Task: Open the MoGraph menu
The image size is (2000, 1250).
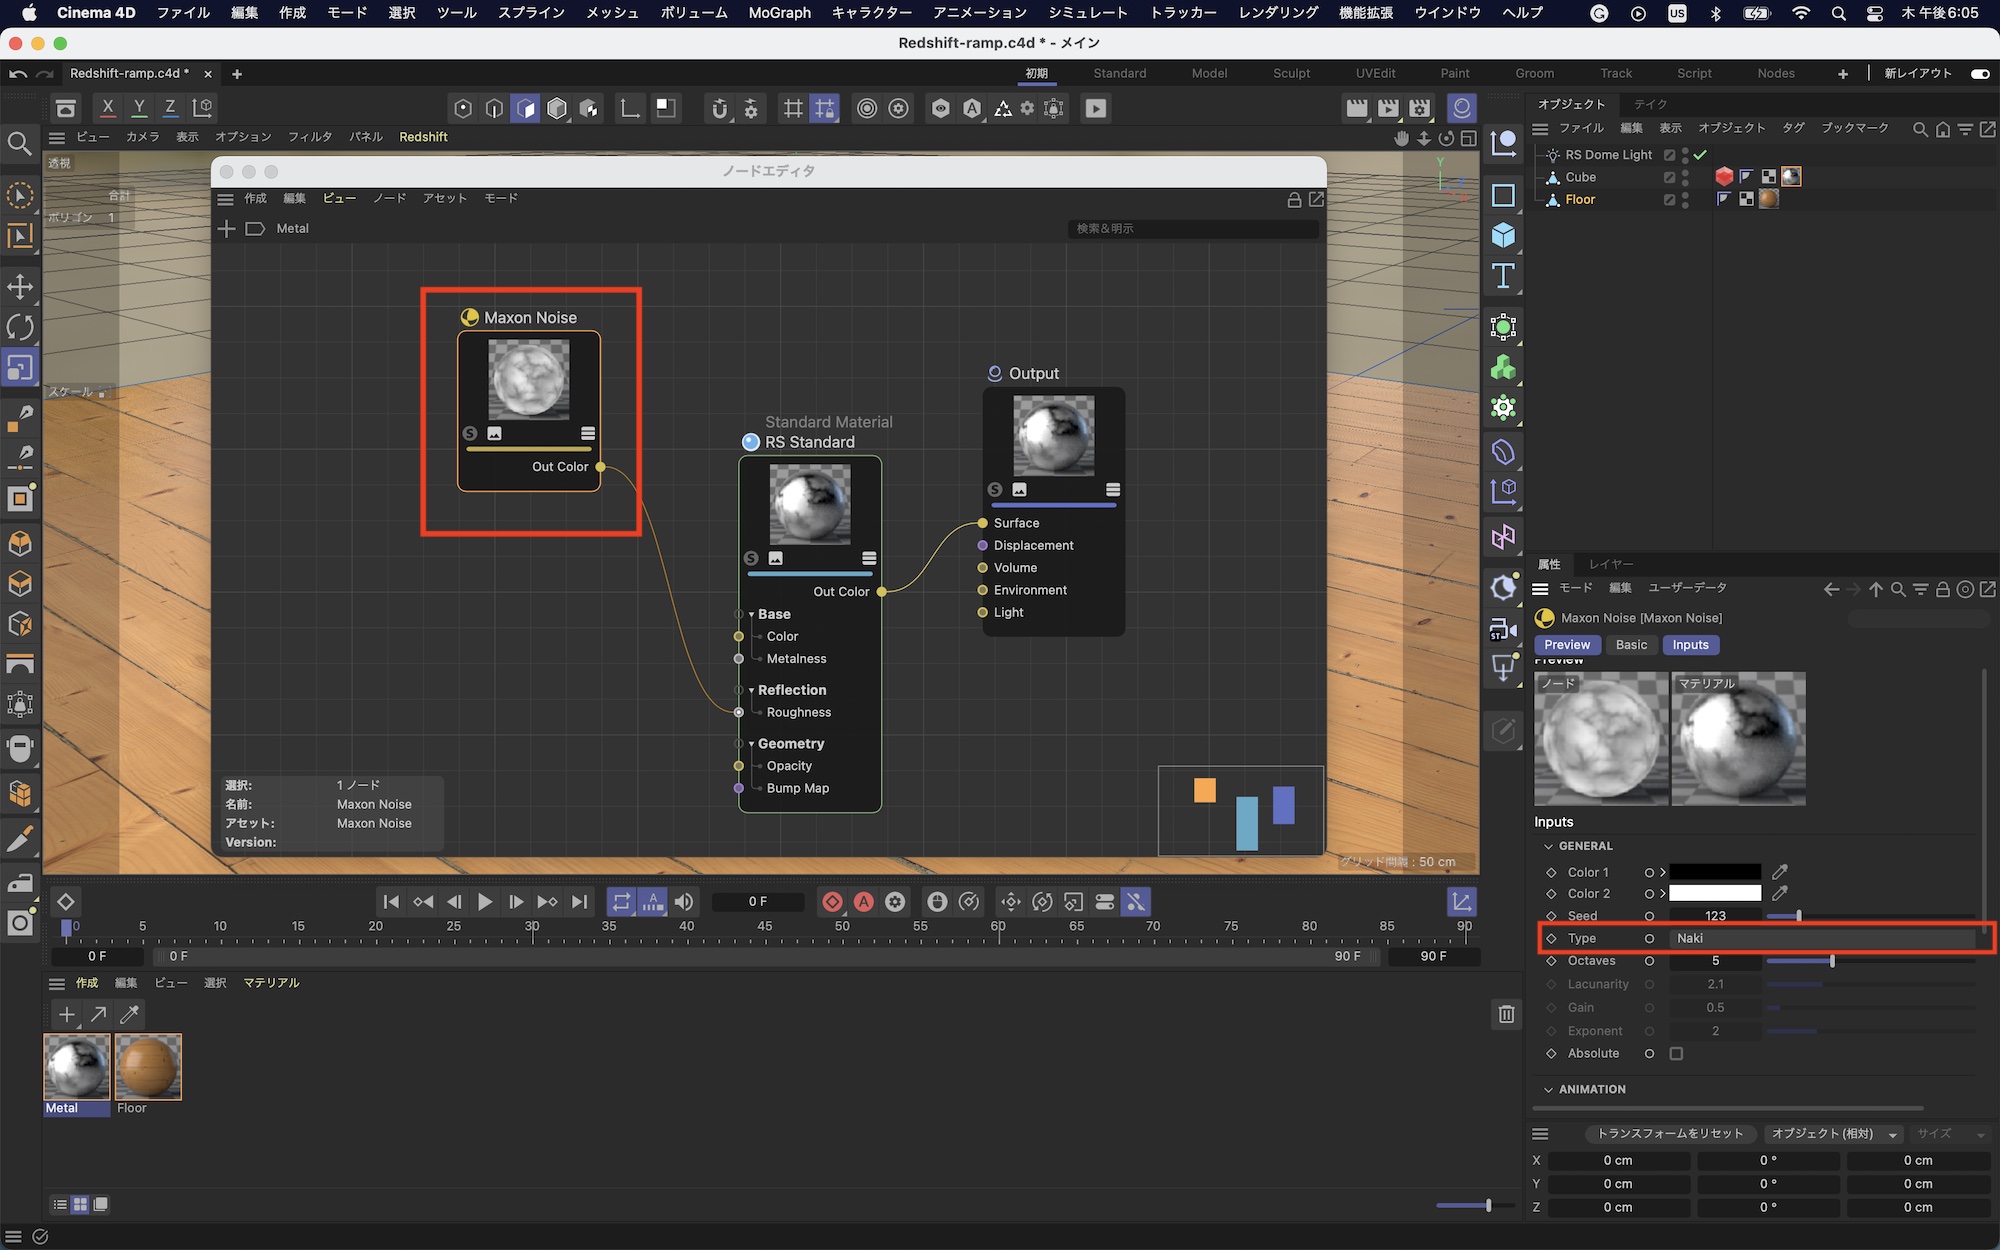Action: coord(779,13)
